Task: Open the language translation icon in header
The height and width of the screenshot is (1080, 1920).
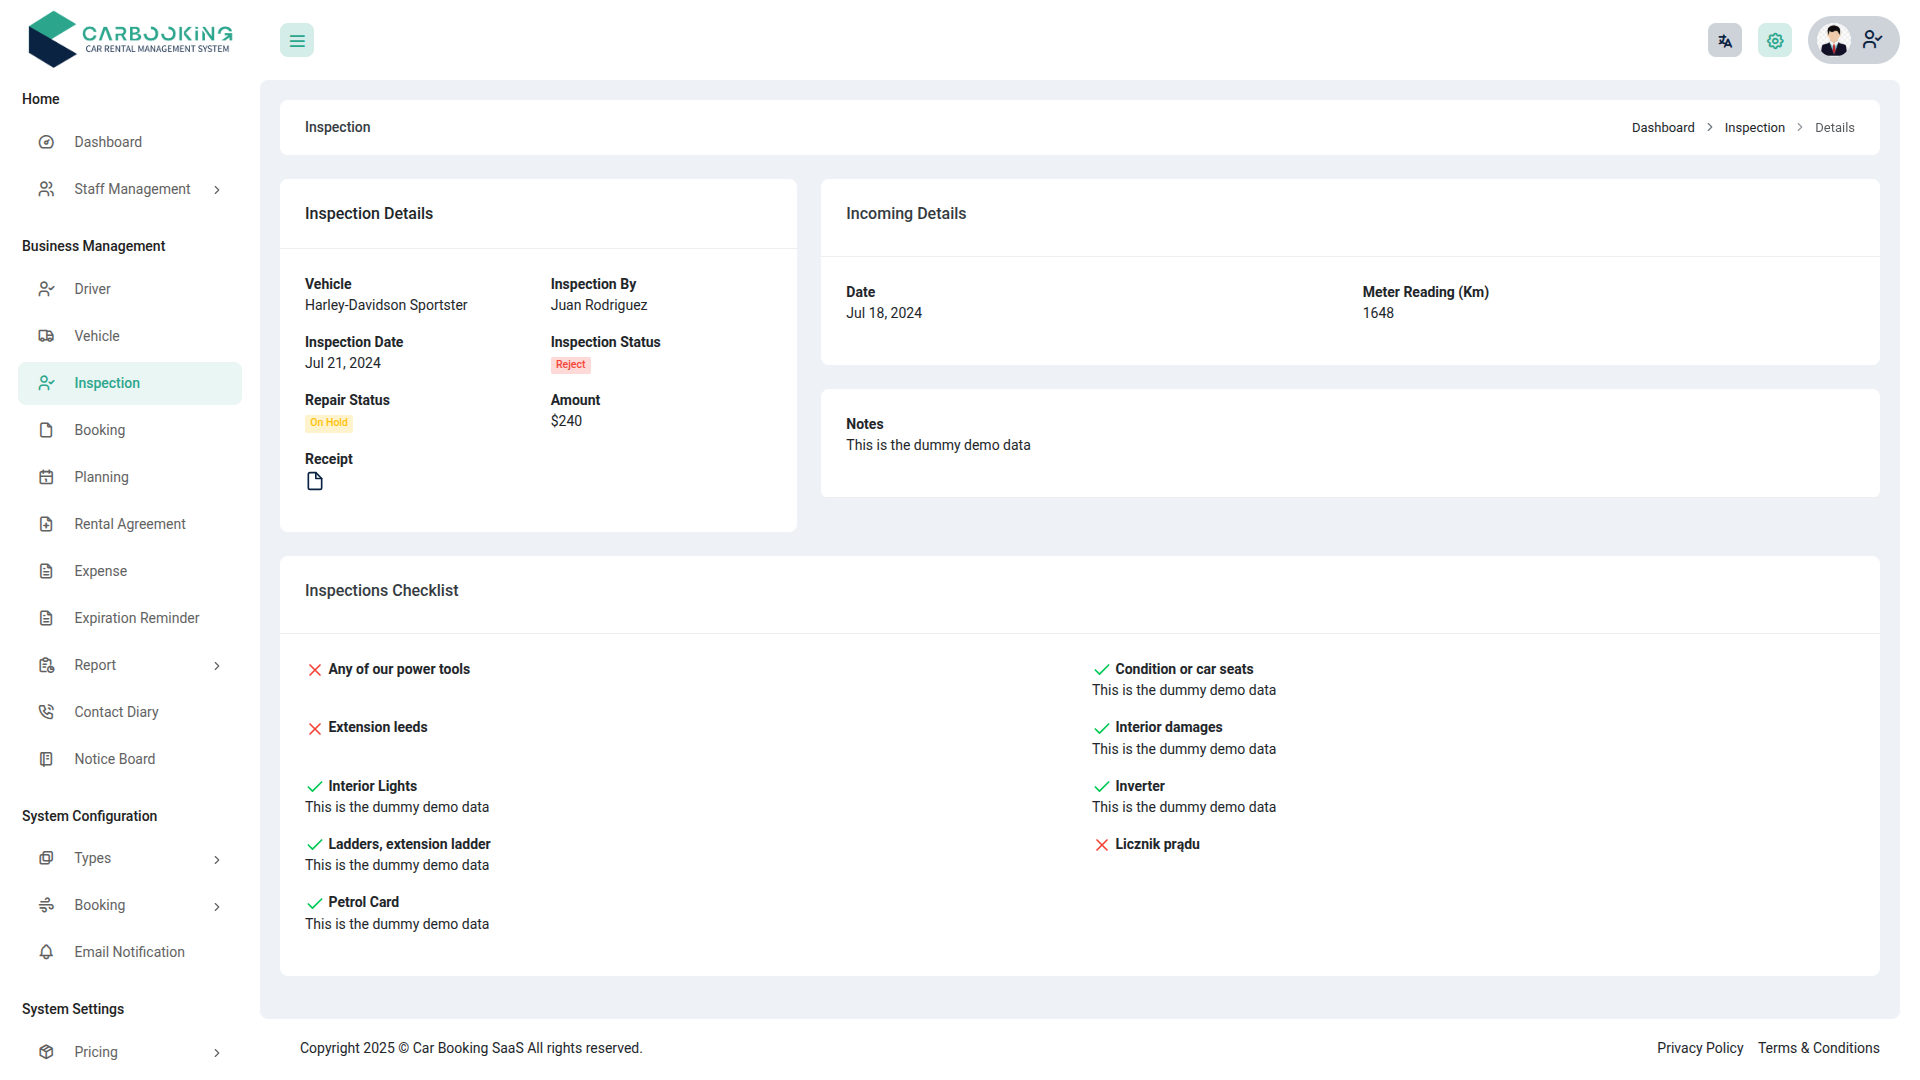Action: coord(1724,40)
